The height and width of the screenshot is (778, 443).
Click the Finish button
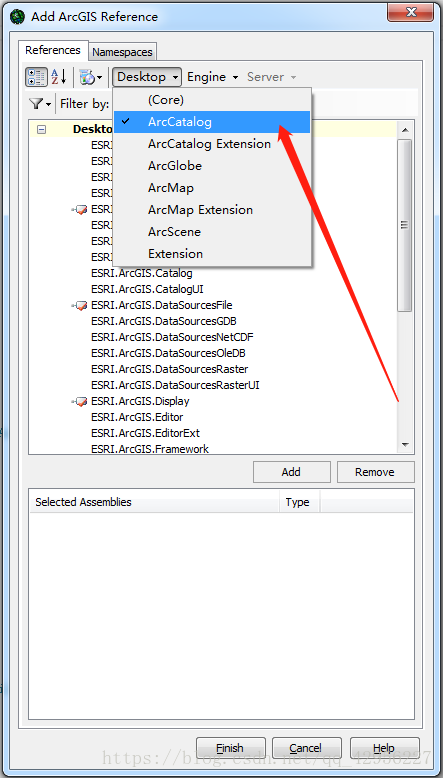coord(231,748)
